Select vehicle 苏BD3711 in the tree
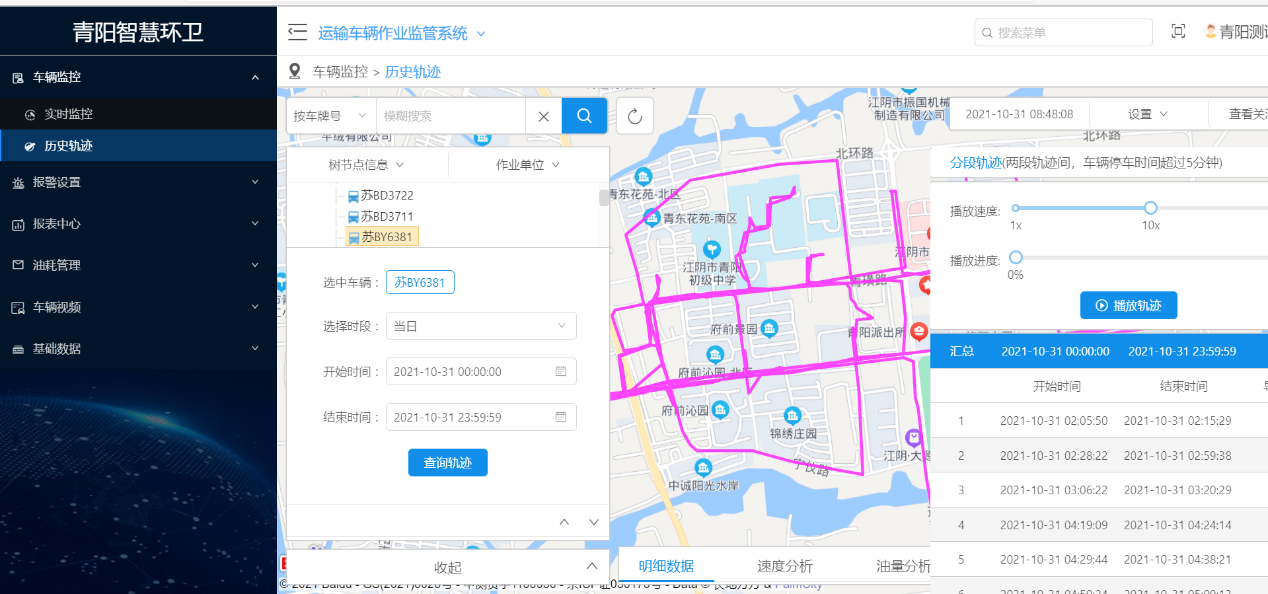1268x594 pixels. click(x=386, y=216)
